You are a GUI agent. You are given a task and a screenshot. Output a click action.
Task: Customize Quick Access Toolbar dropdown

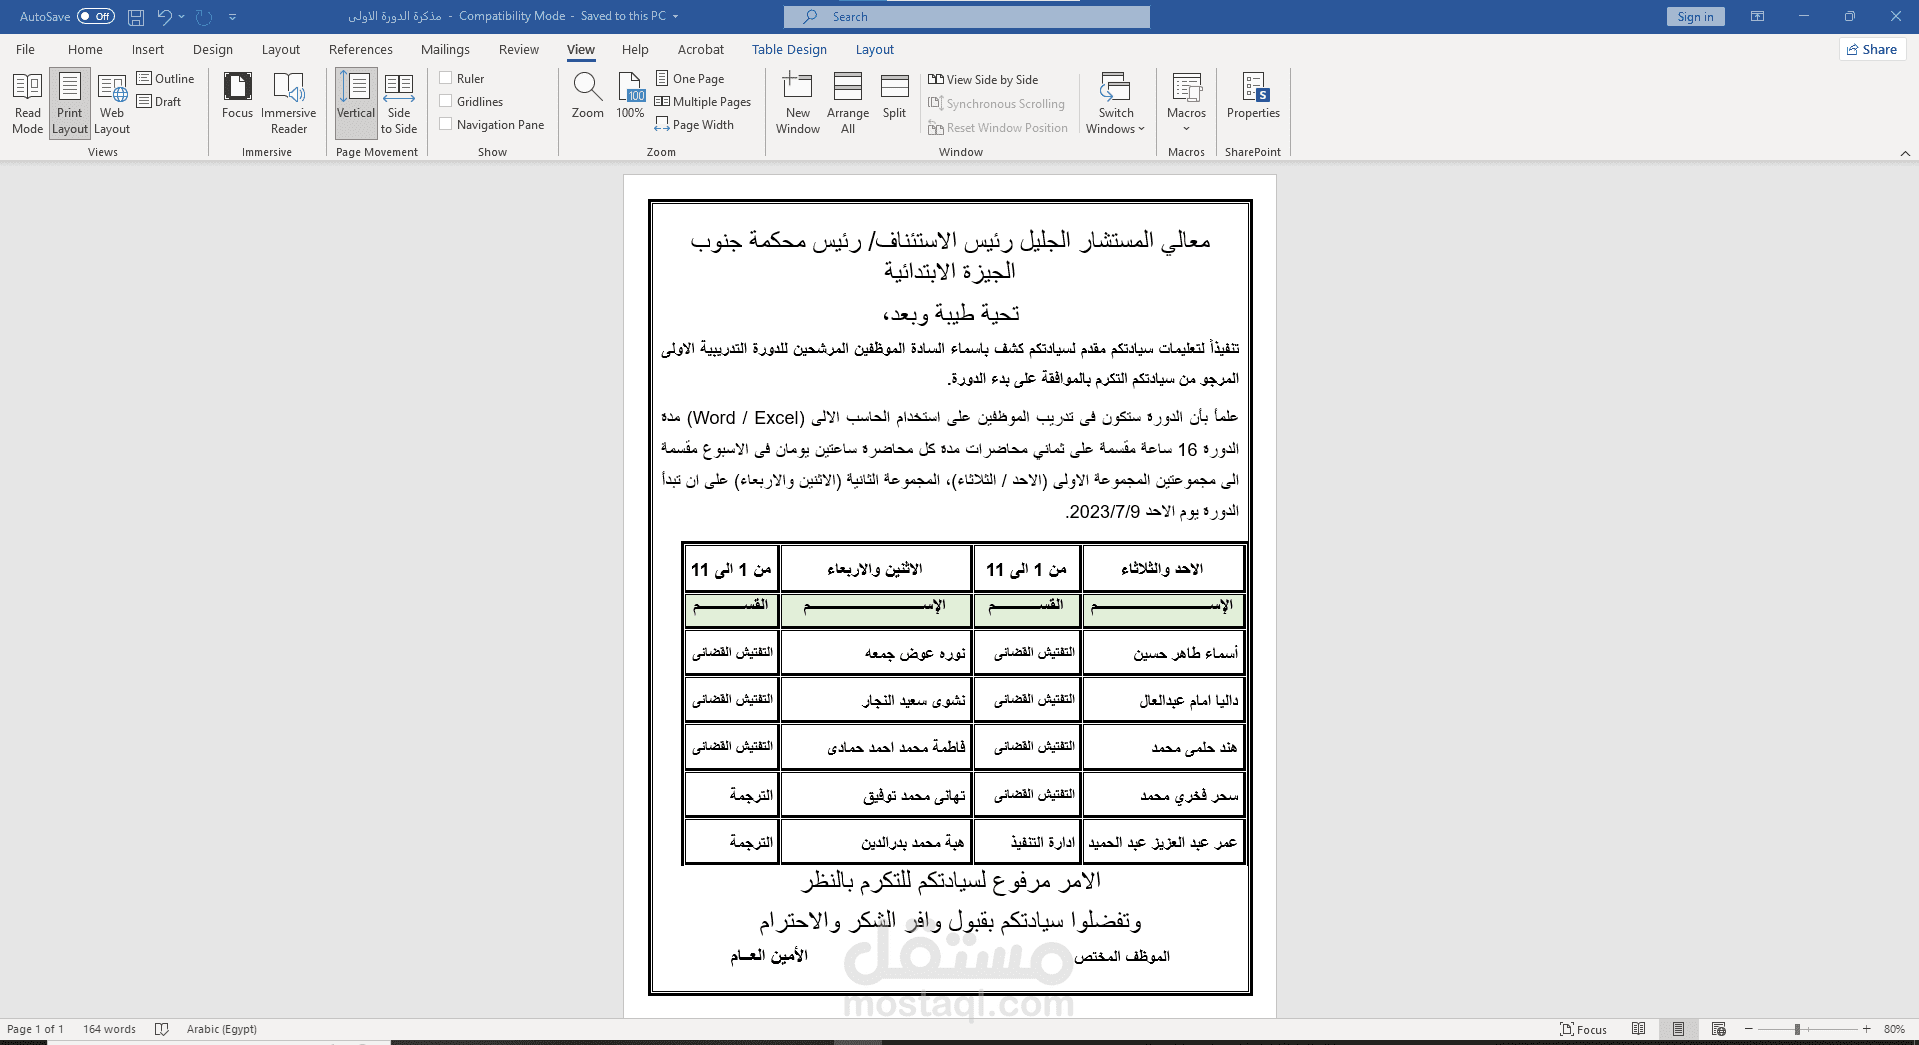pos(233,17)
